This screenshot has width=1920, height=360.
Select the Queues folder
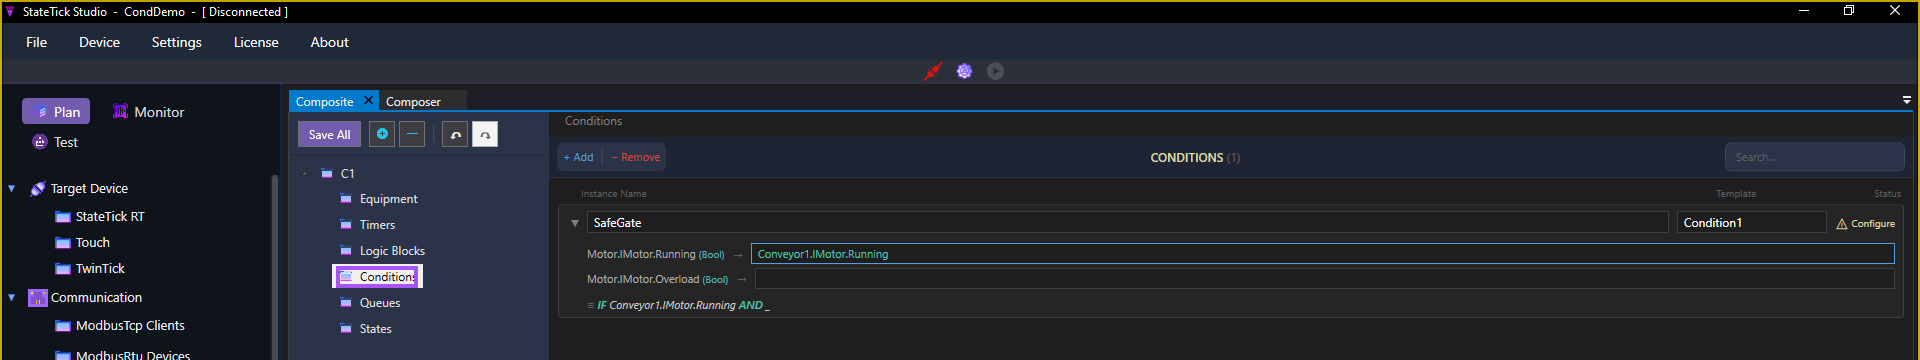tap(370, 303)
